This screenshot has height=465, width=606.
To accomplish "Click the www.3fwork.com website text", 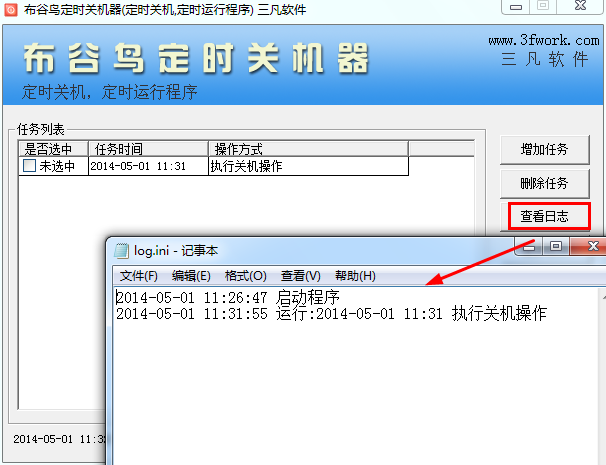I will click(x=544, y=40).
